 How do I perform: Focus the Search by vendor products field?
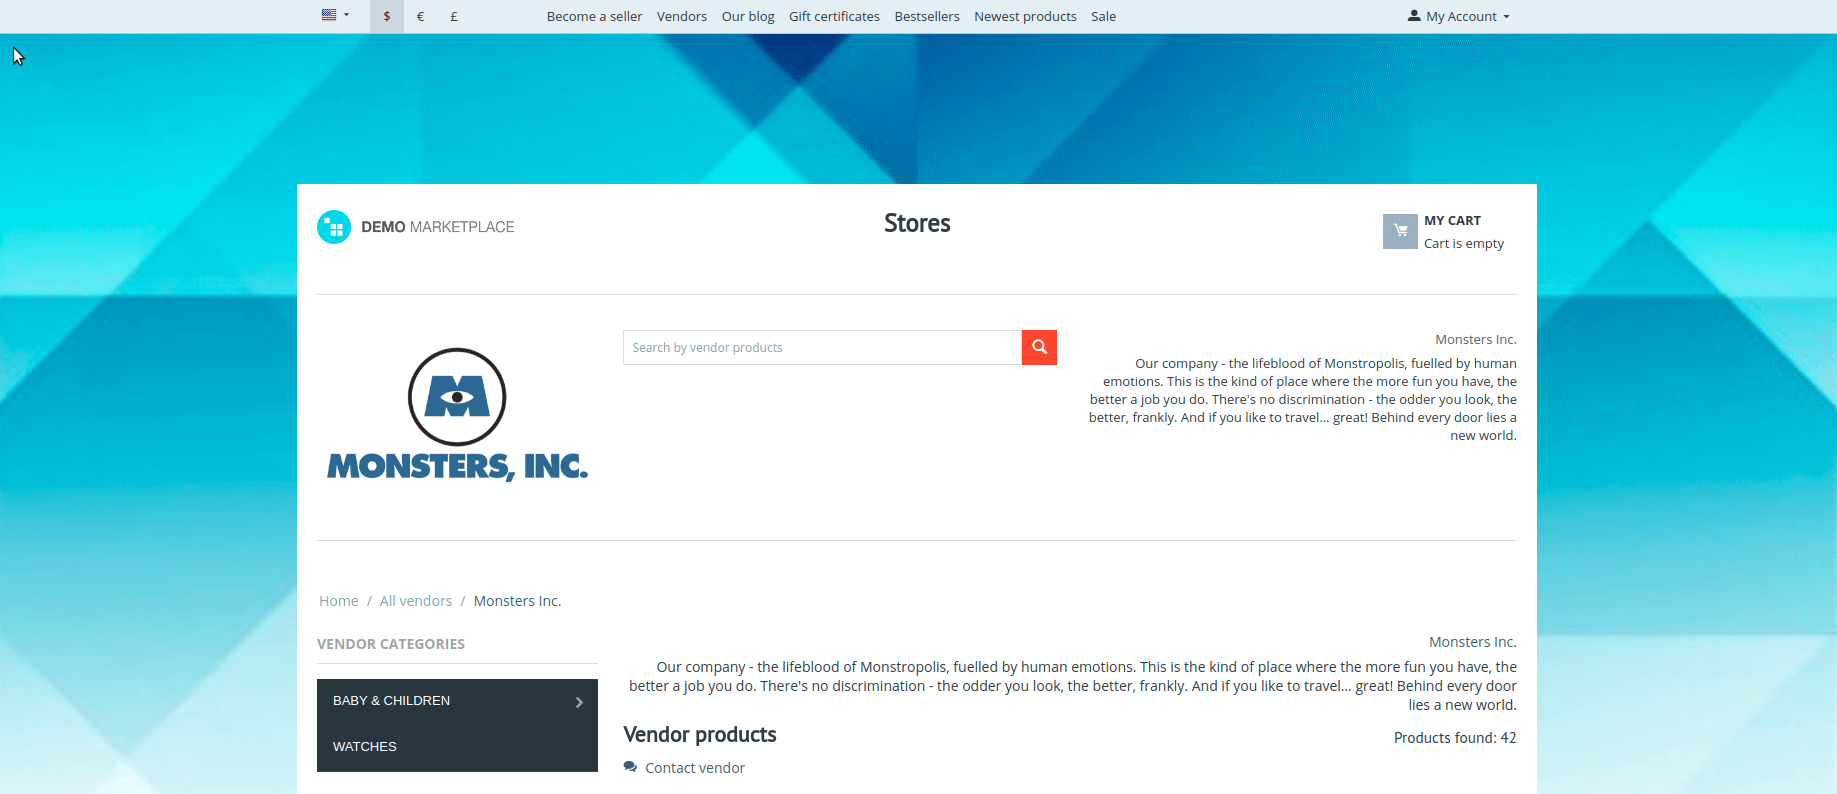point(822,347)
